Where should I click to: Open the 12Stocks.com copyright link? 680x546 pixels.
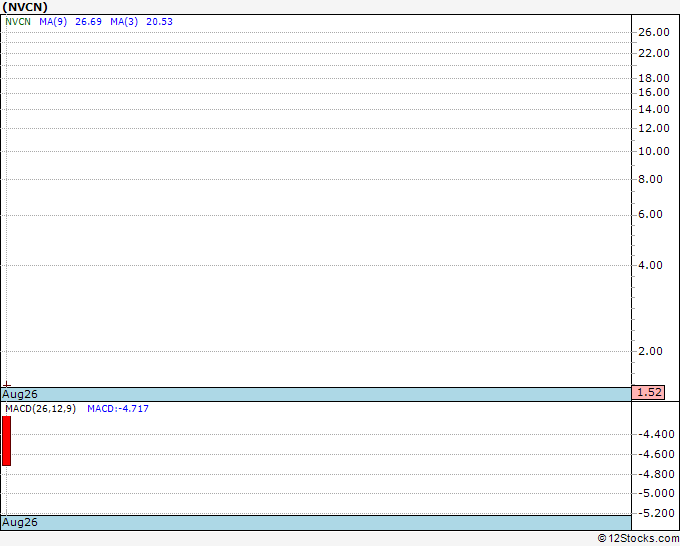pyautogui.click(x=638, y=538)
